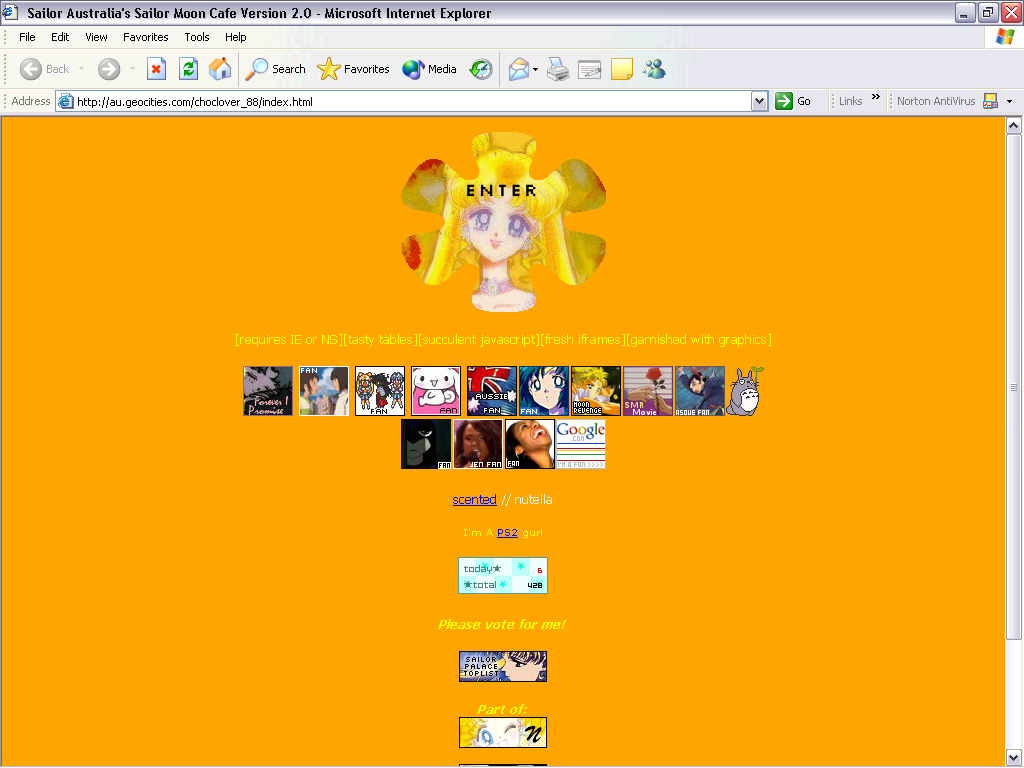
Task: Open the Messenger people icon
Action: point(654,69)
